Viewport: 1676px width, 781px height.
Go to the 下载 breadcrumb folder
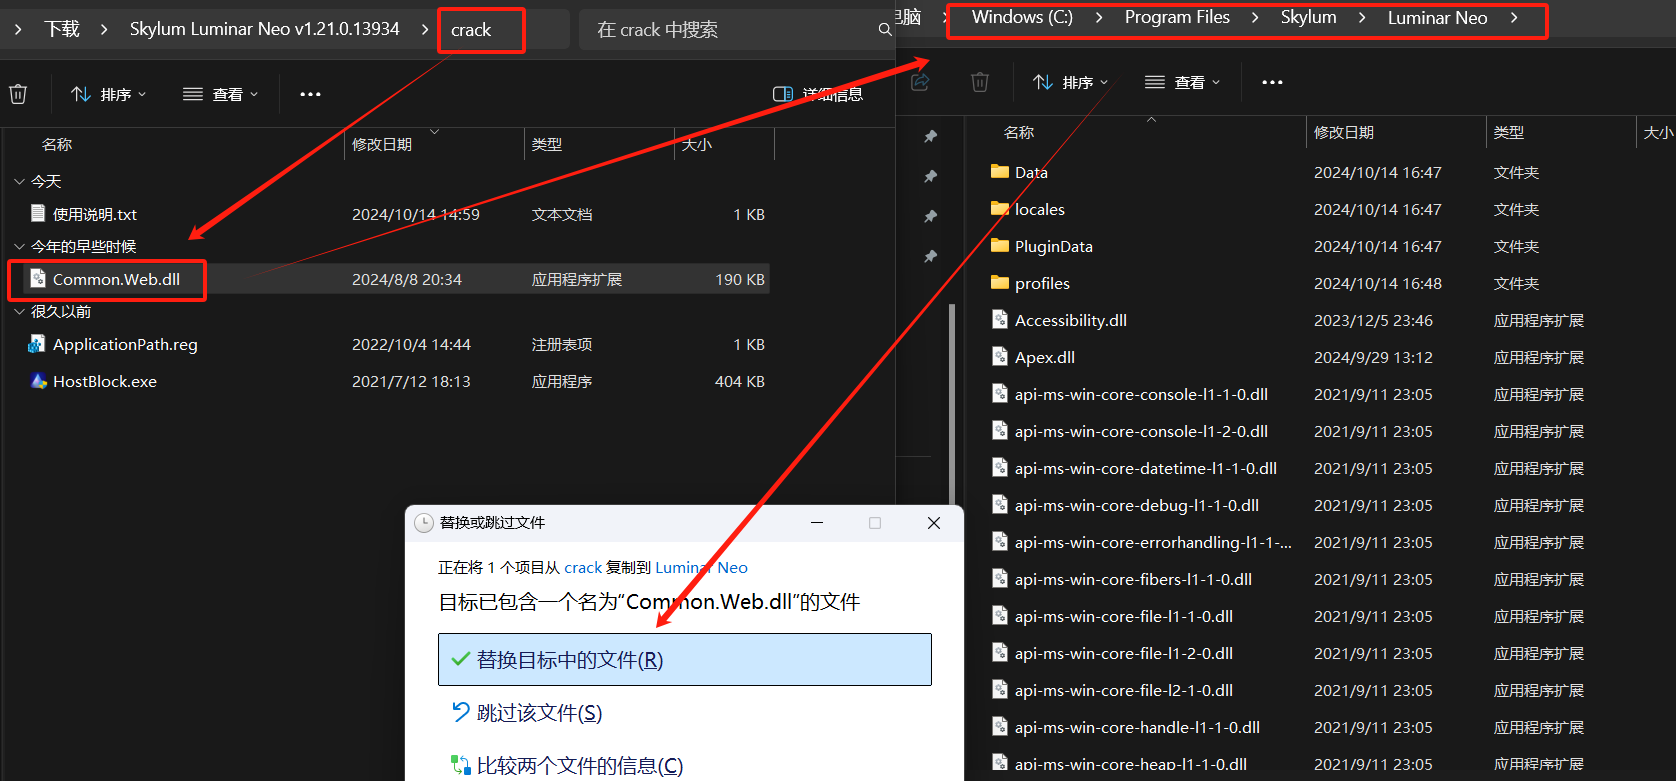(x=62, y=29)
